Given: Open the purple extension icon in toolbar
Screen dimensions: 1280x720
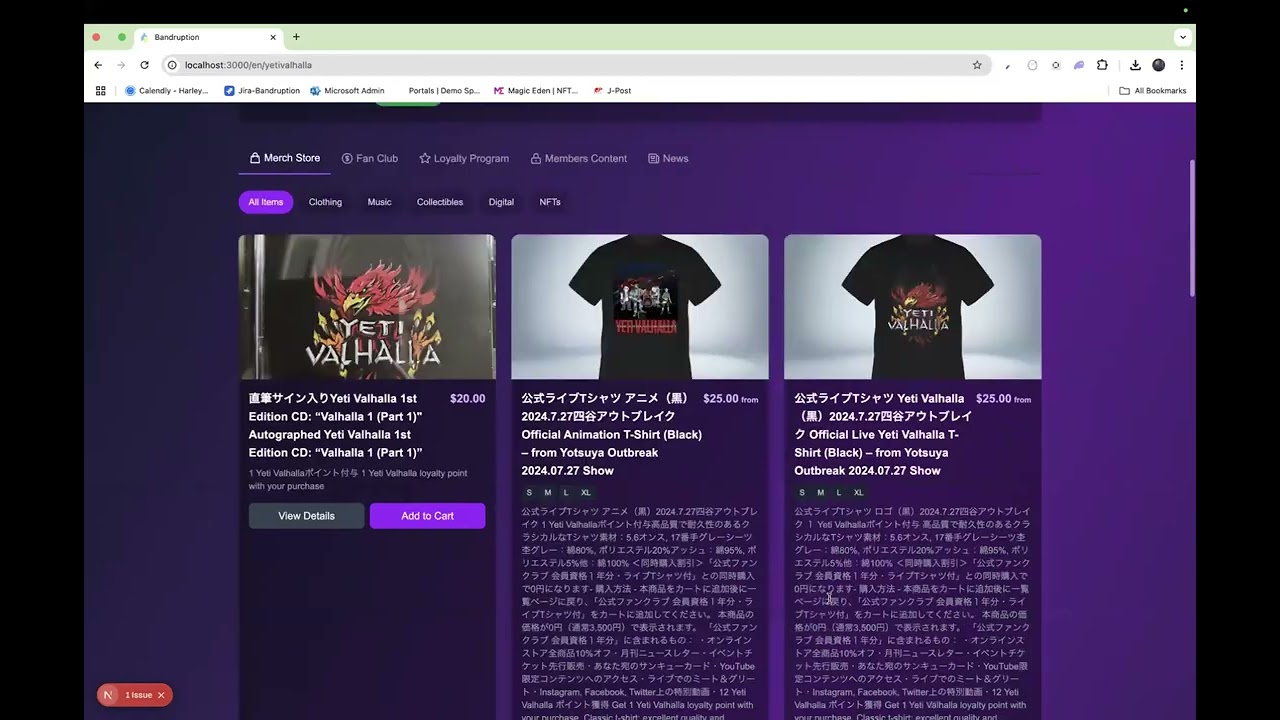Looking at the screenshot, I should point(1079,65).
